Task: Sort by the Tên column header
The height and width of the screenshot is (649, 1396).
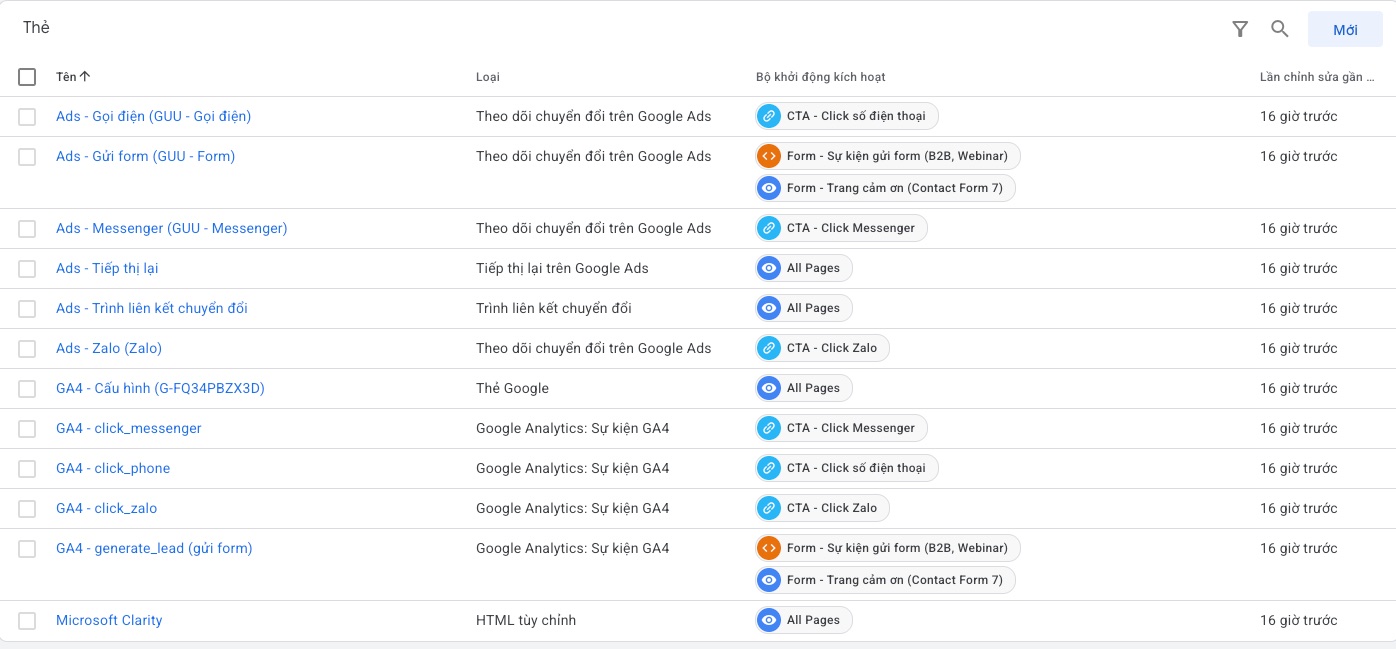Action: pyautogui.click(x=73, y=77)
